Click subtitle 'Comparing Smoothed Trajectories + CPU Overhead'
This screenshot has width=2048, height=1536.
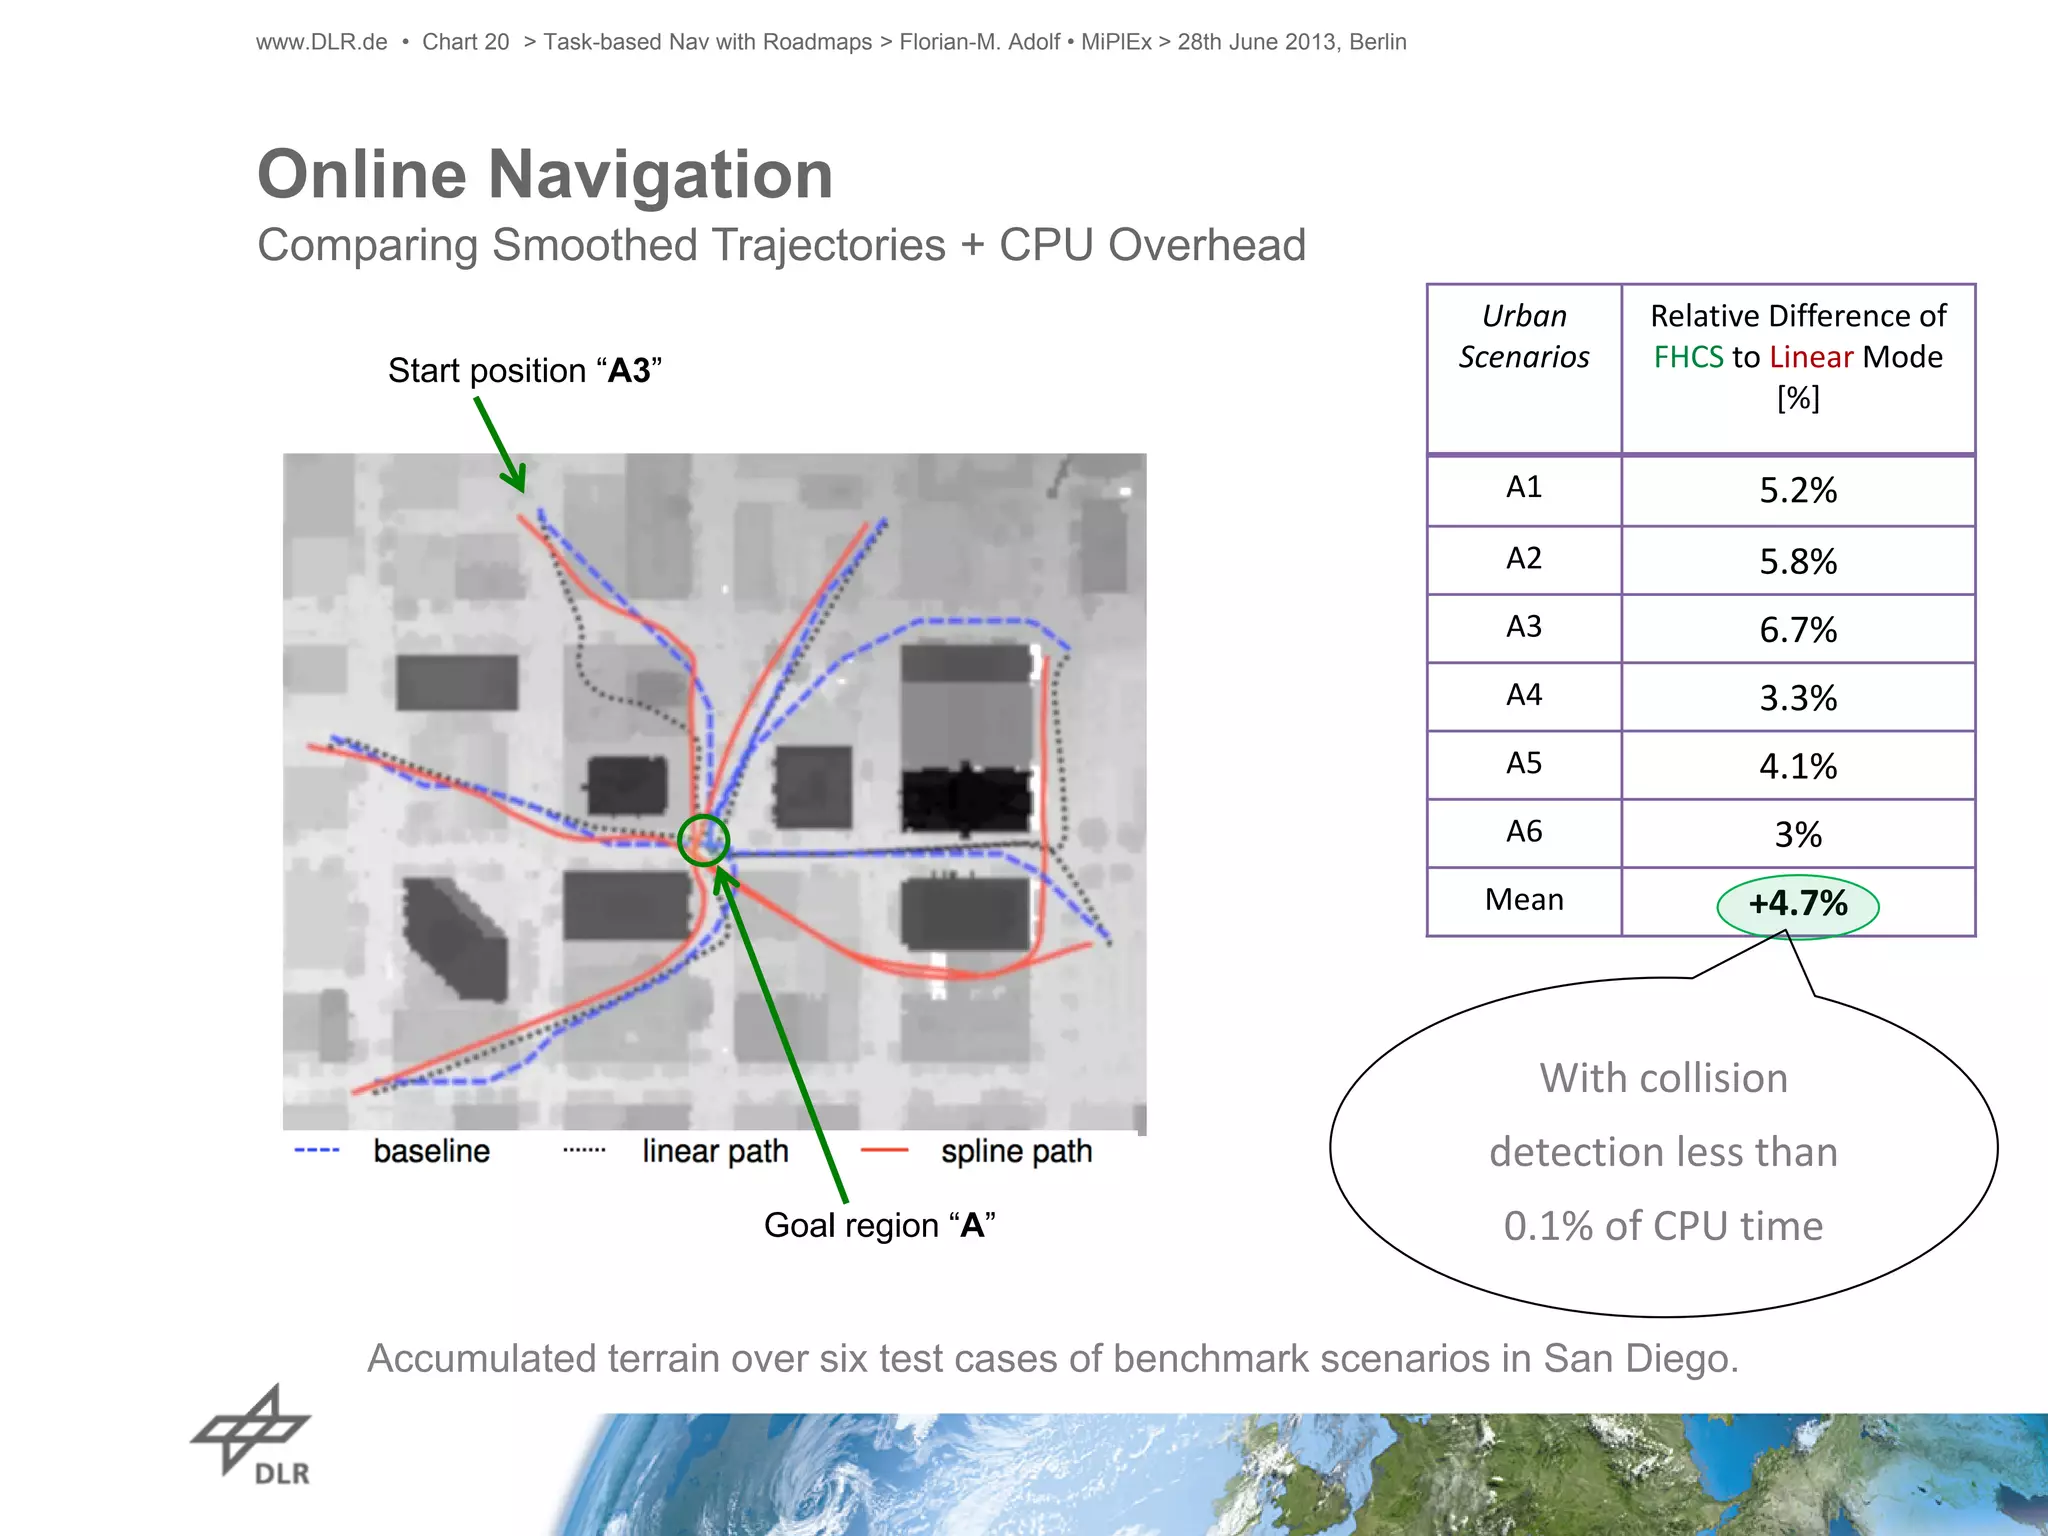pyautogui.click(x=781, y=245)
